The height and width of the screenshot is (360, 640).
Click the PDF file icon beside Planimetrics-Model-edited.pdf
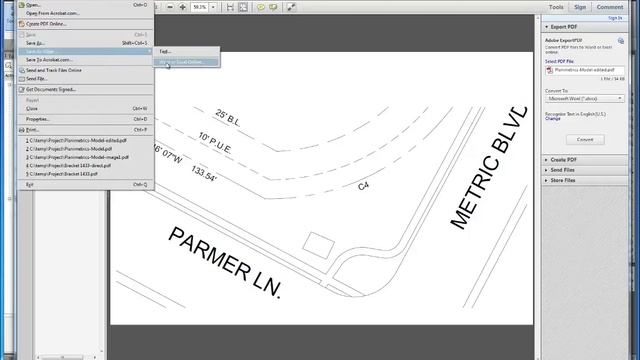click(x=549, y=70)
